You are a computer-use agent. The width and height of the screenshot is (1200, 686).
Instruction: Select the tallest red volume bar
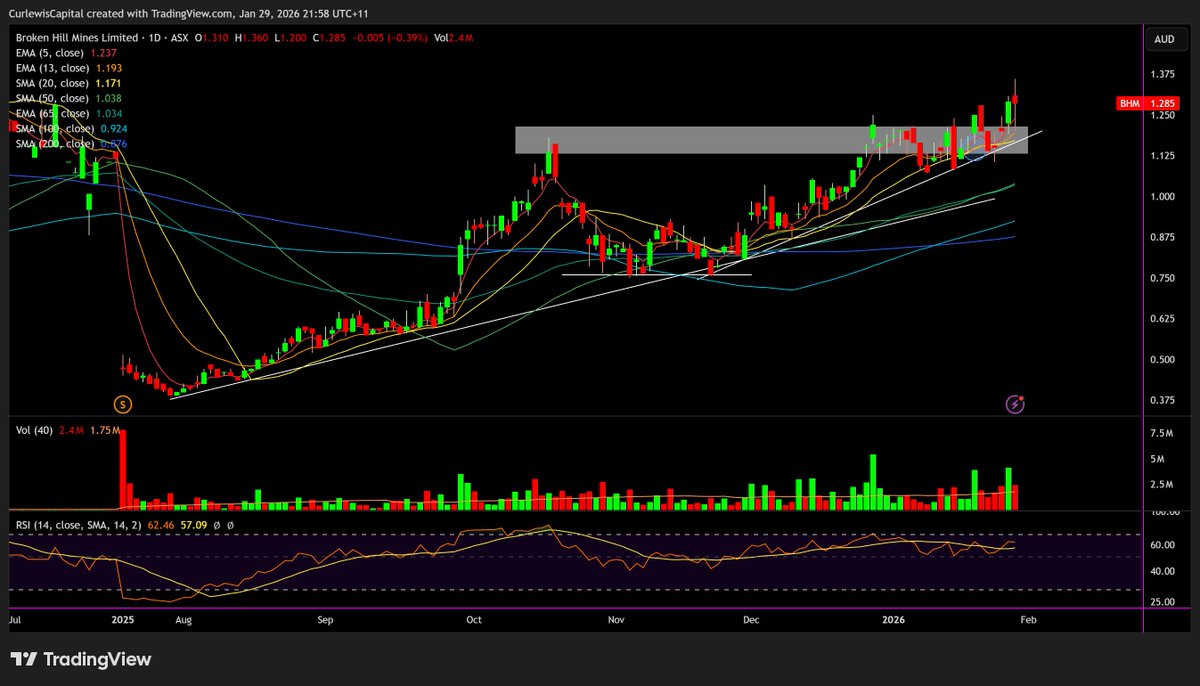pyautogui.click(x=124, y=468)
